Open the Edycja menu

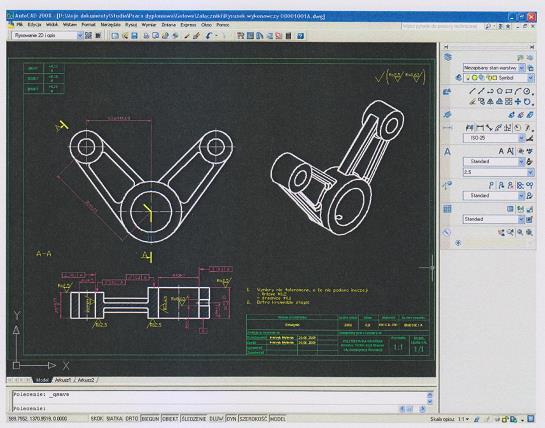(34, 25)
